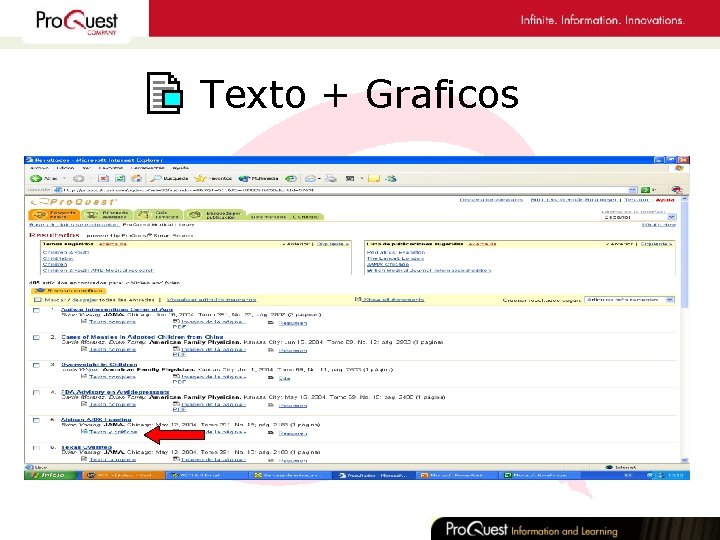720x540 pixels.
Task: Click the red Ayuda link at top right
Action: (x=665, y=200)
